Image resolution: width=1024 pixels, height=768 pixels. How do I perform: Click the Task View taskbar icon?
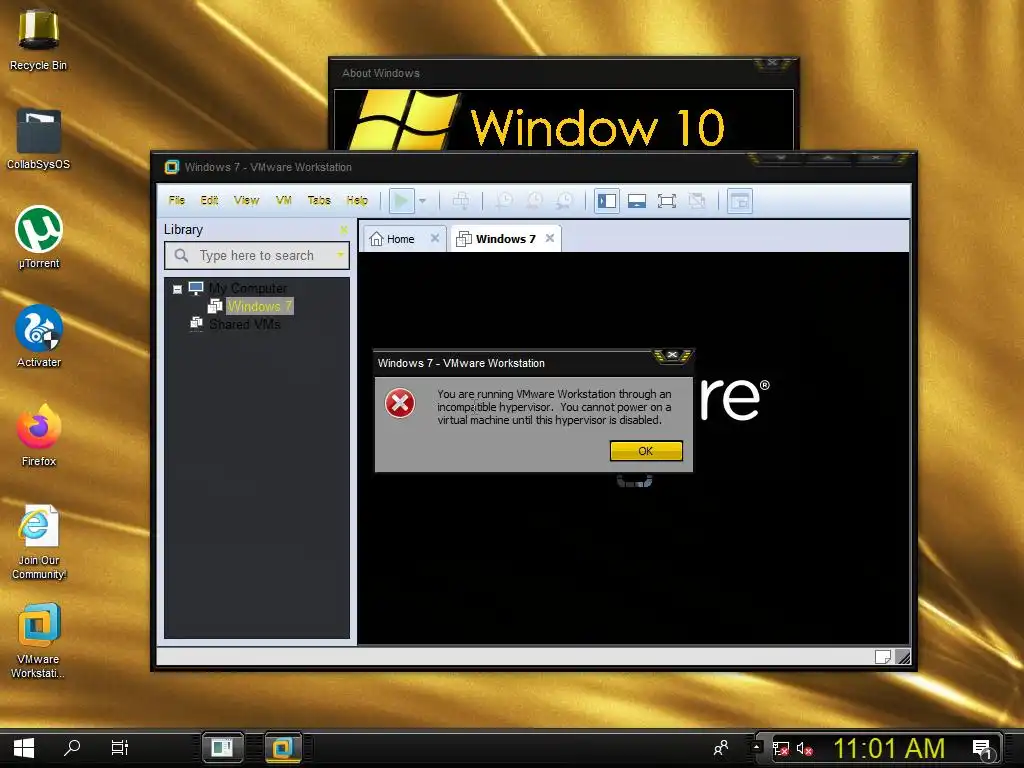click(x=120, y=747)
